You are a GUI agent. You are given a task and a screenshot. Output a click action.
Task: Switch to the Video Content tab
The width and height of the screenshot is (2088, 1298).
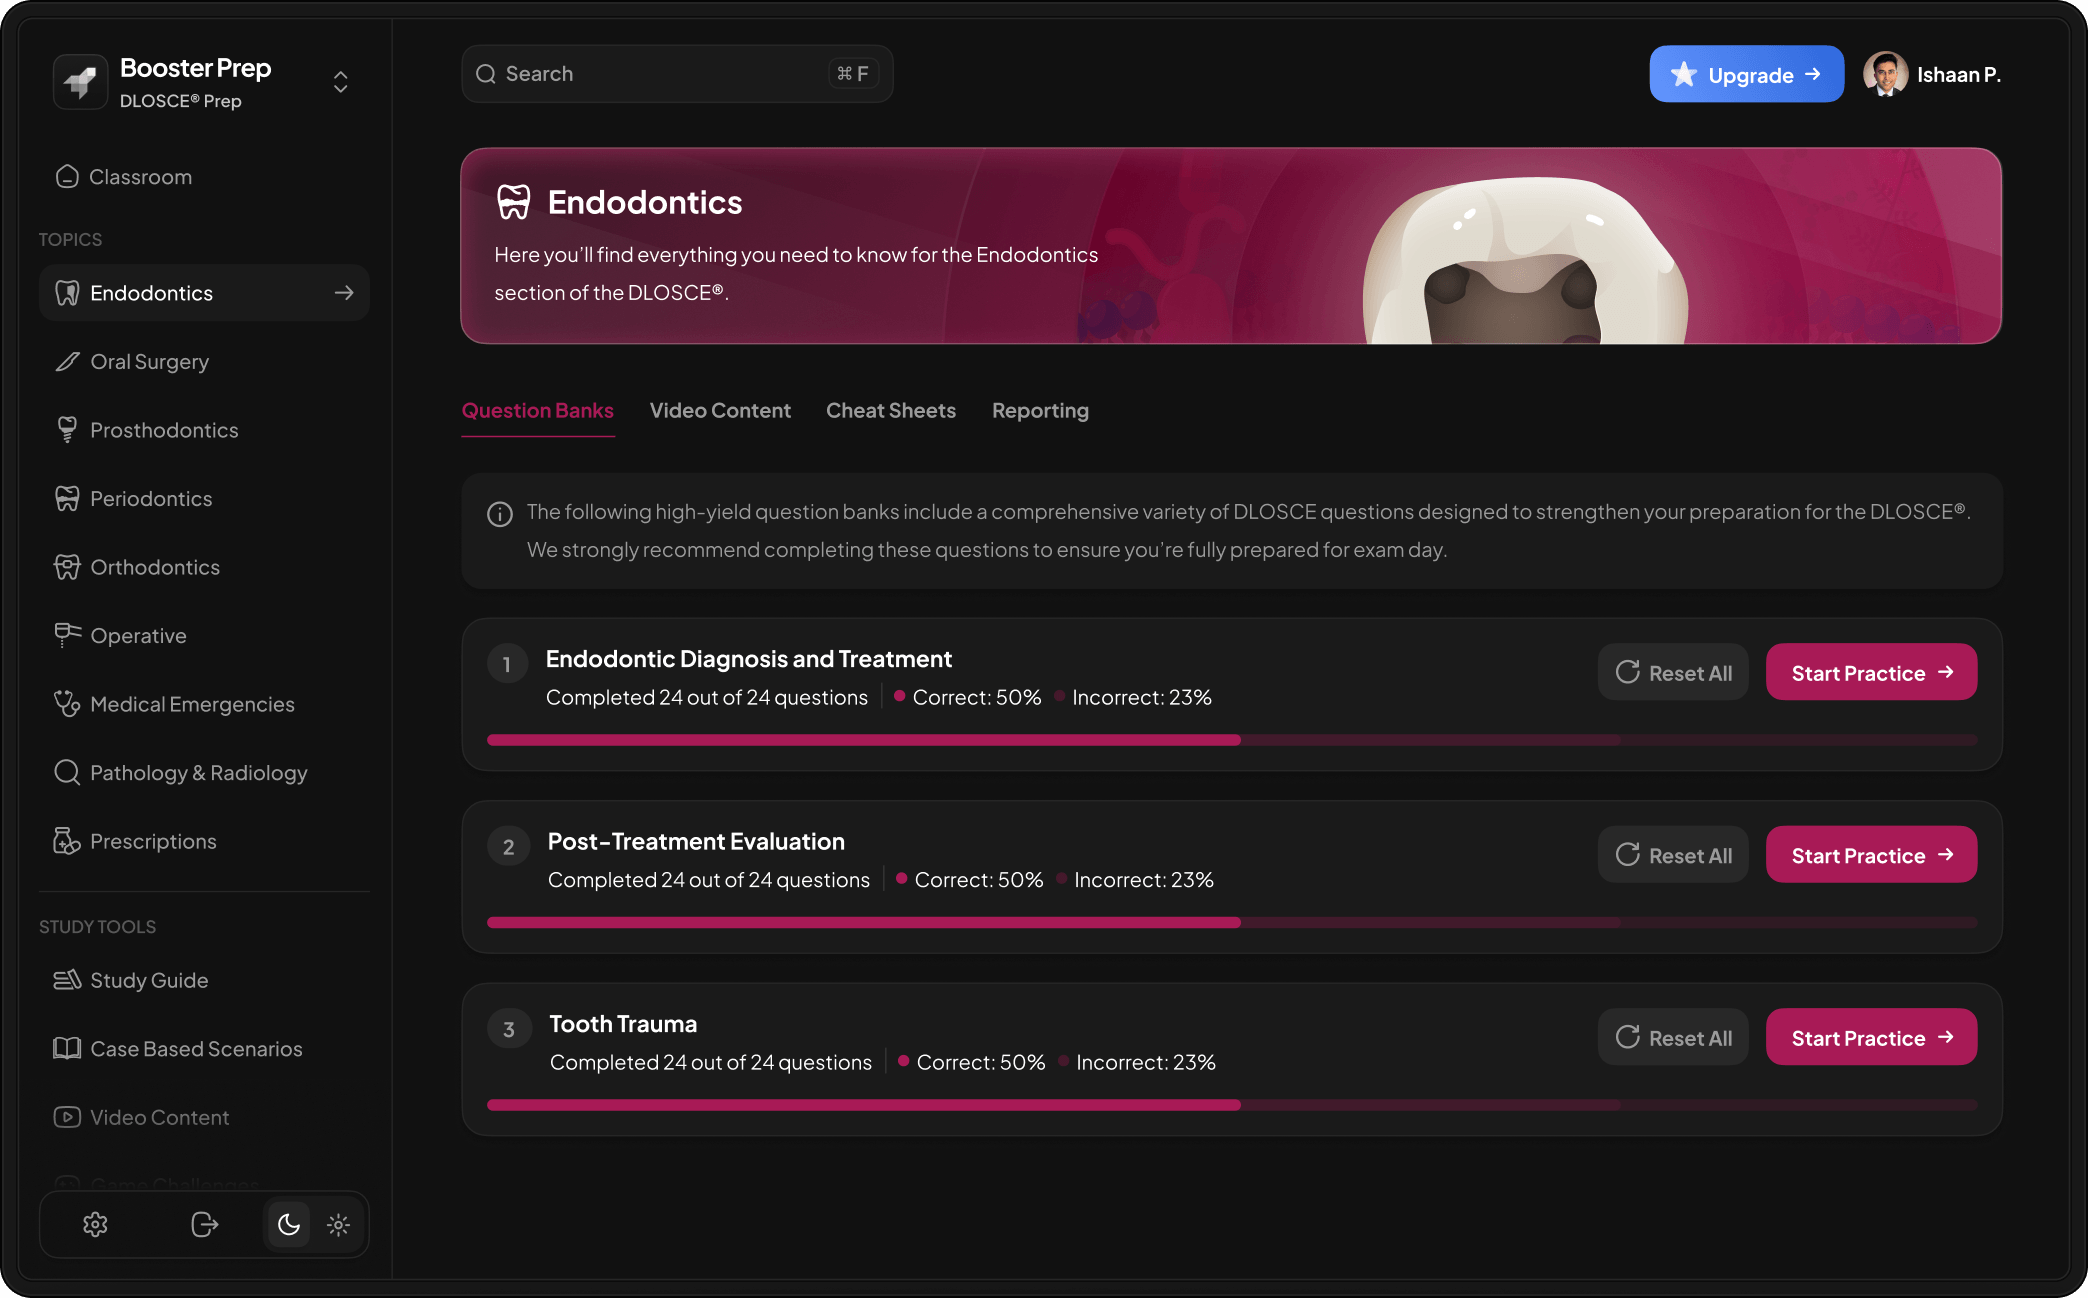[720, 411]
